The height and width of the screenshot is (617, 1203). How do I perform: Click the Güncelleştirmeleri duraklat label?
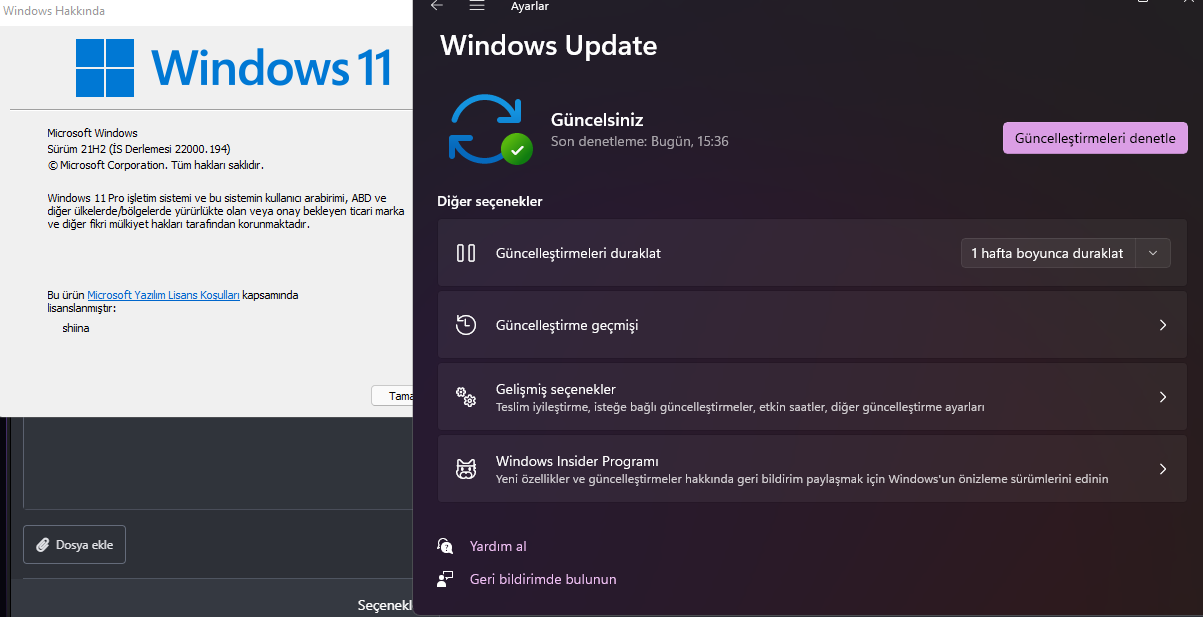tap(578, 253)
